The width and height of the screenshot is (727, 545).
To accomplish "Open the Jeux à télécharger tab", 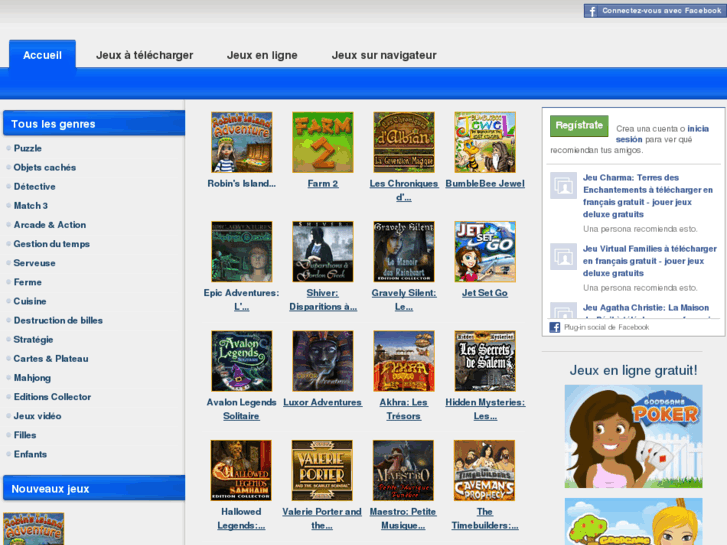I will click(145, 55).
